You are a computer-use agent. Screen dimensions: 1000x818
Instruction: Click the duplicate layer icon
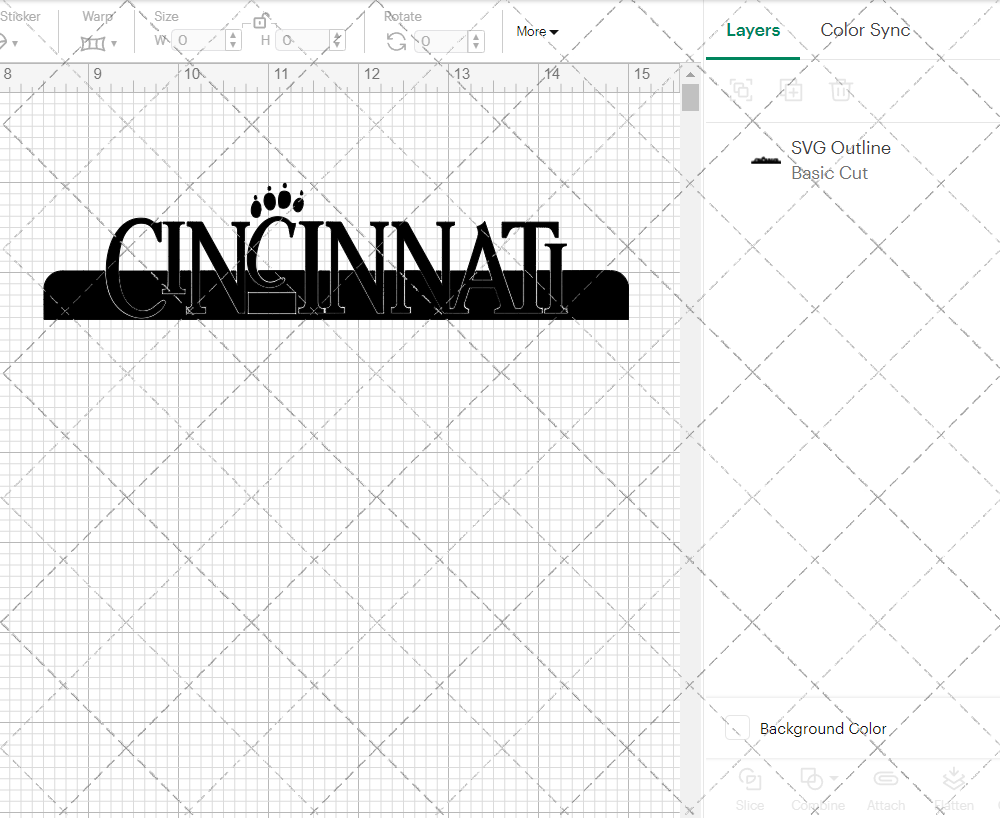point(792,90)
